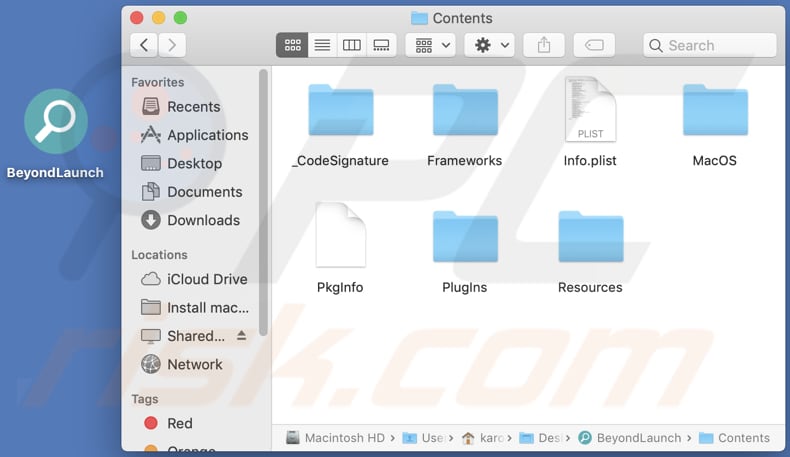Select the Red tag in sidebar

coord(180,423)
